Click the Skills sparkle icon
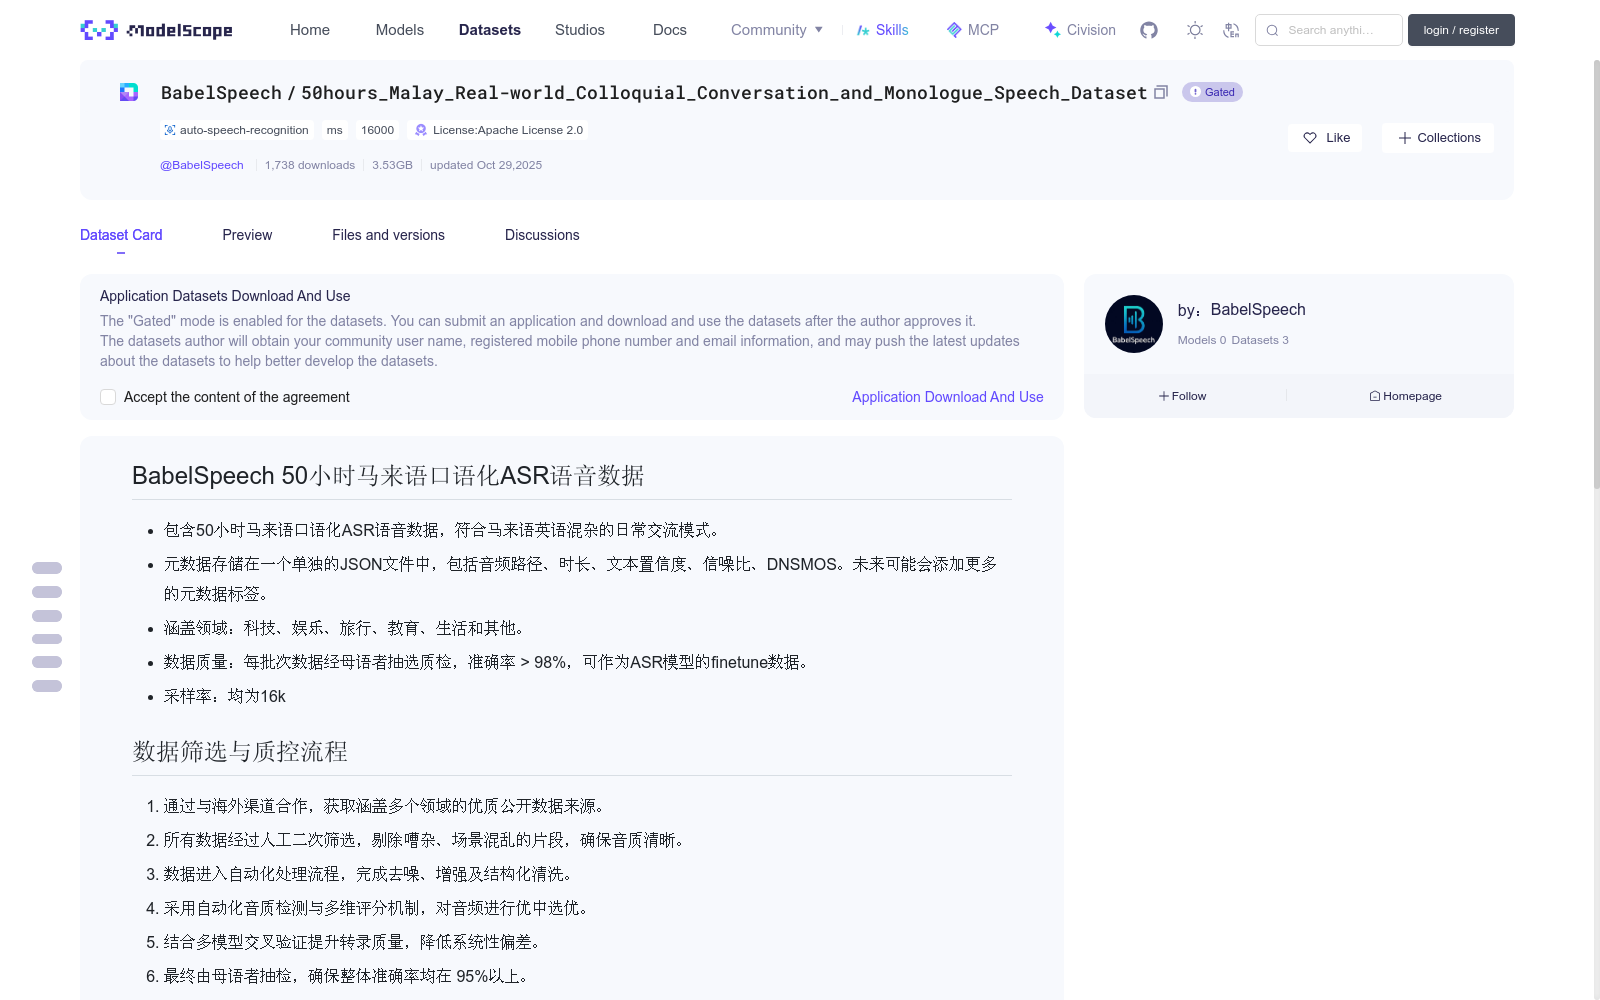Image resolution: width=1600 pixels, height=1000 pixels. 863,30
